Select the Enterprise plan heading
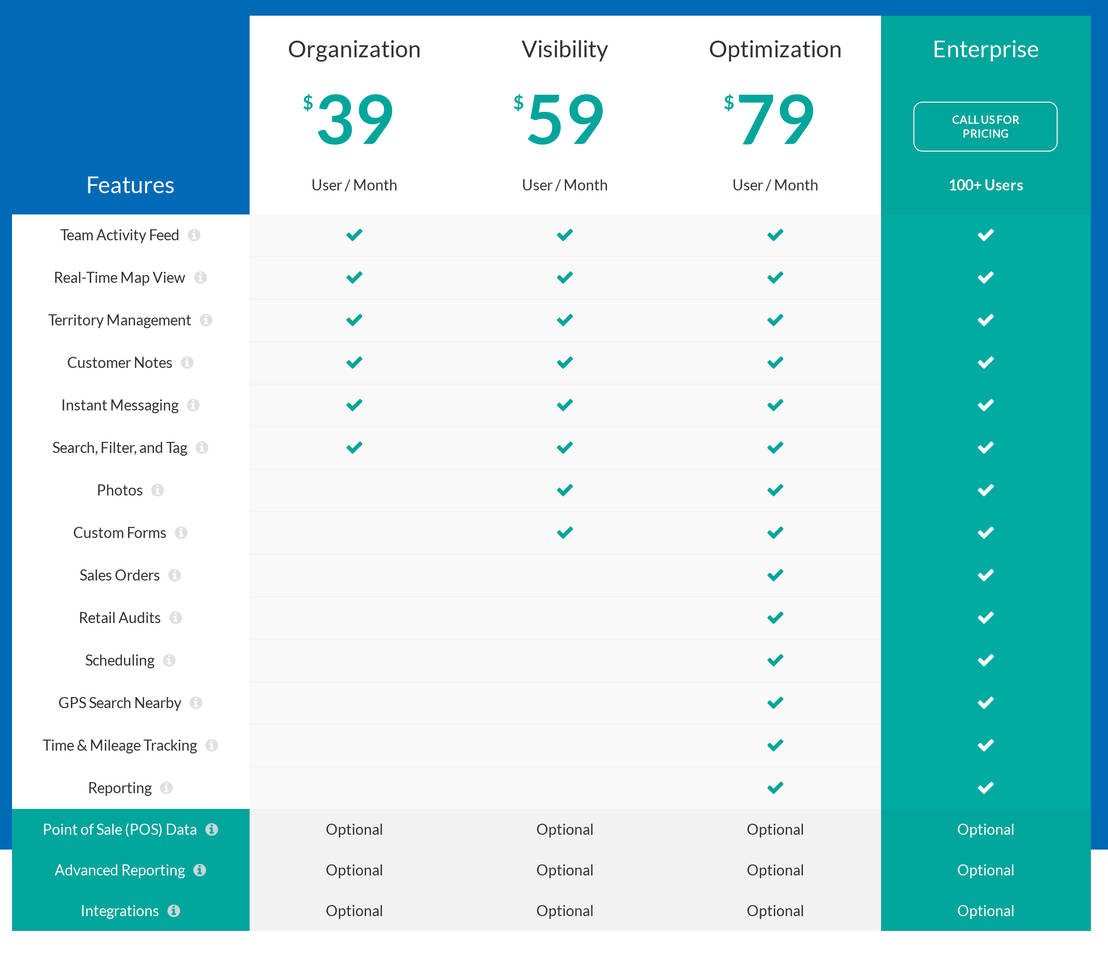This screenshot has height=954, width=1108. click(986, 49)
